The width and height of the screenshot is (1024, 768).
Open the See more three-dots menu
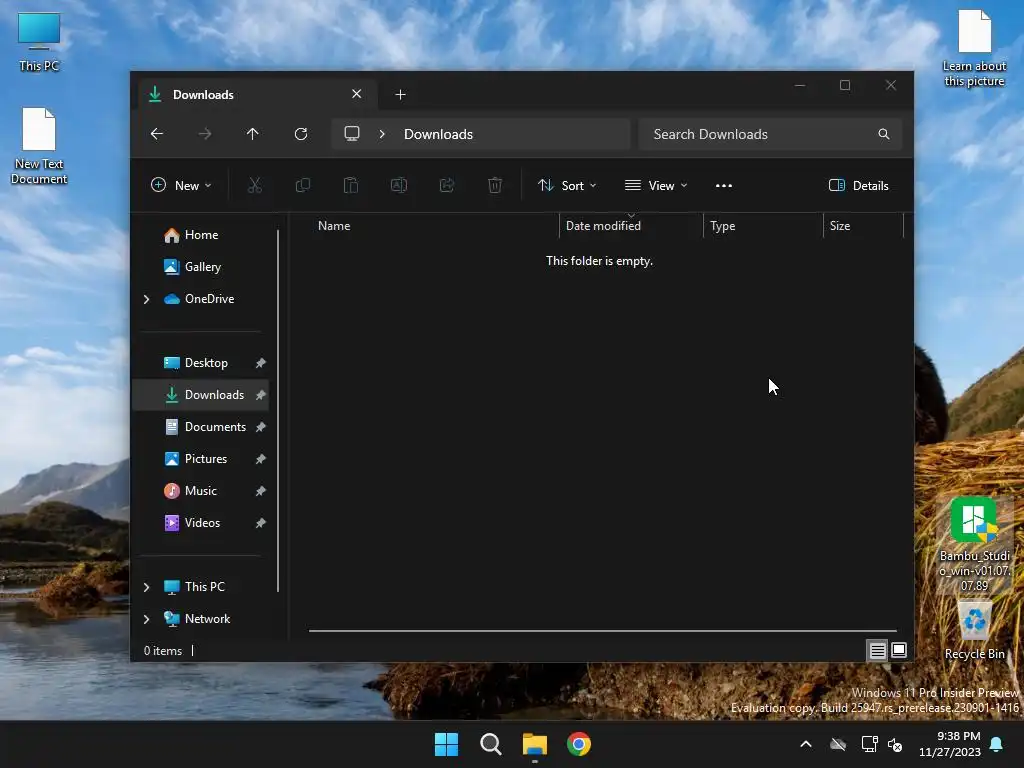(724, 185)
